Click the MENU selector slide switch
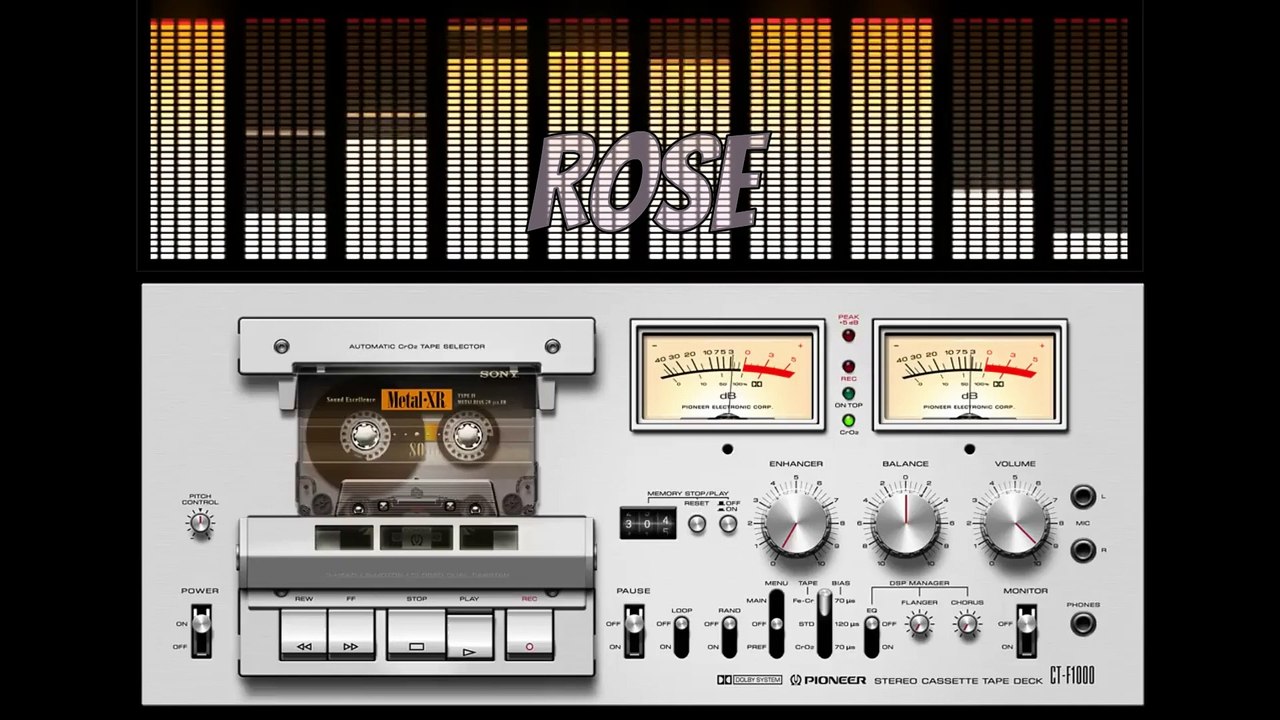The height and width of the screenshot is (720, 1280). tap(777, 623)
